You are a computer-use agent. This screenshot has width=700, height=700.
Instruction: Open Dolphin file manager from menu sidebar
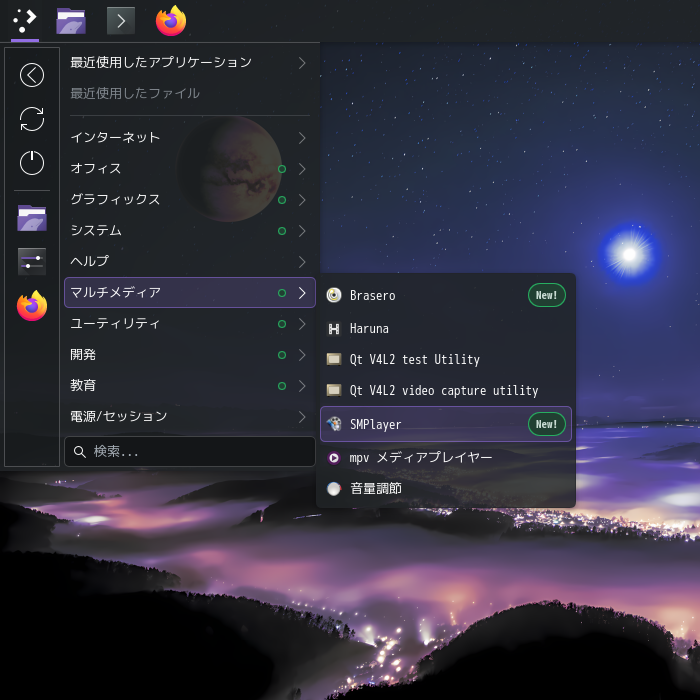pos(32,218)
